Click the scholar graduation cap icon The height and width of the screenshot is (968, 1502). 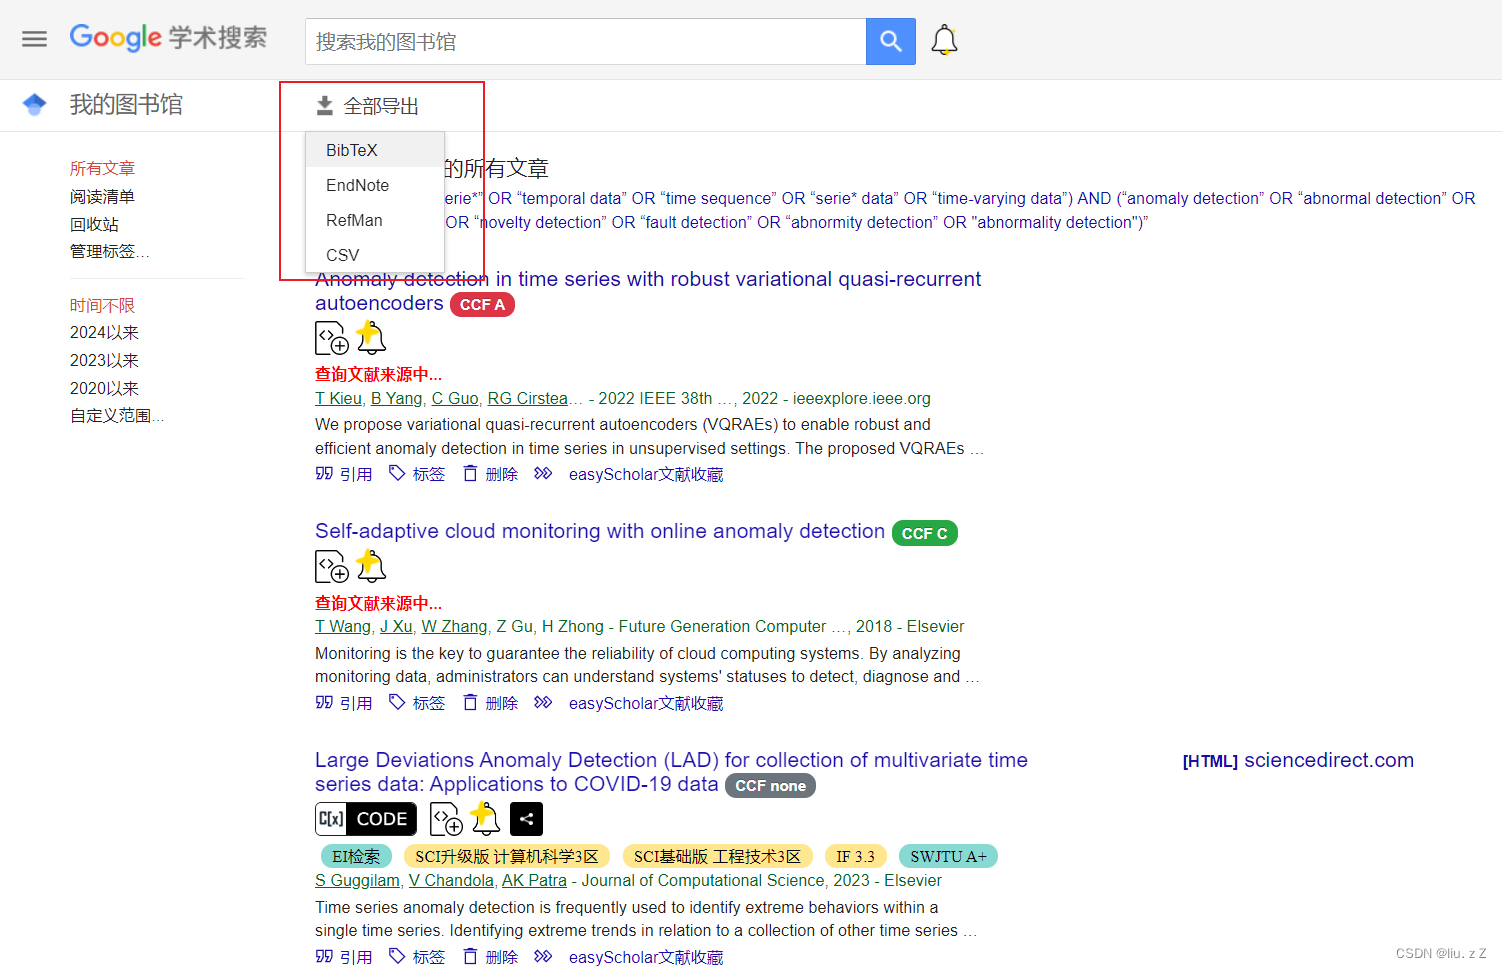[35, 104]
